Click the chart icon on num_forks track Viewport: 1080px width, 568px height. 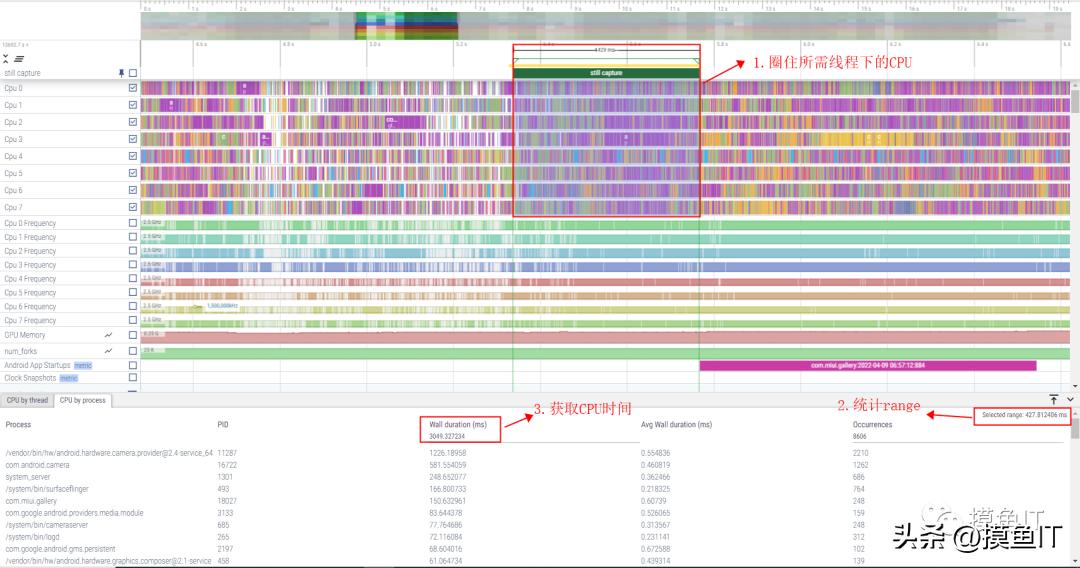108,351
